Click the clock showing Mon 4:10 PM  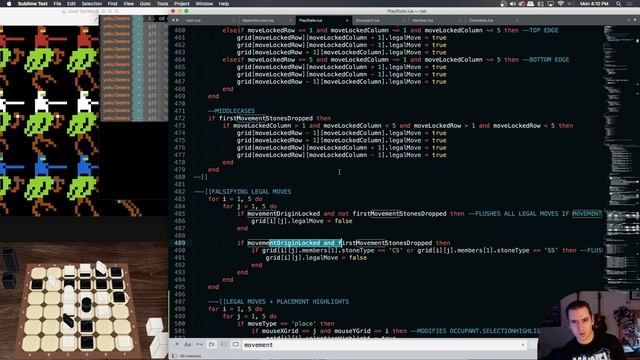pyautogui.click(x=594, y=4)
